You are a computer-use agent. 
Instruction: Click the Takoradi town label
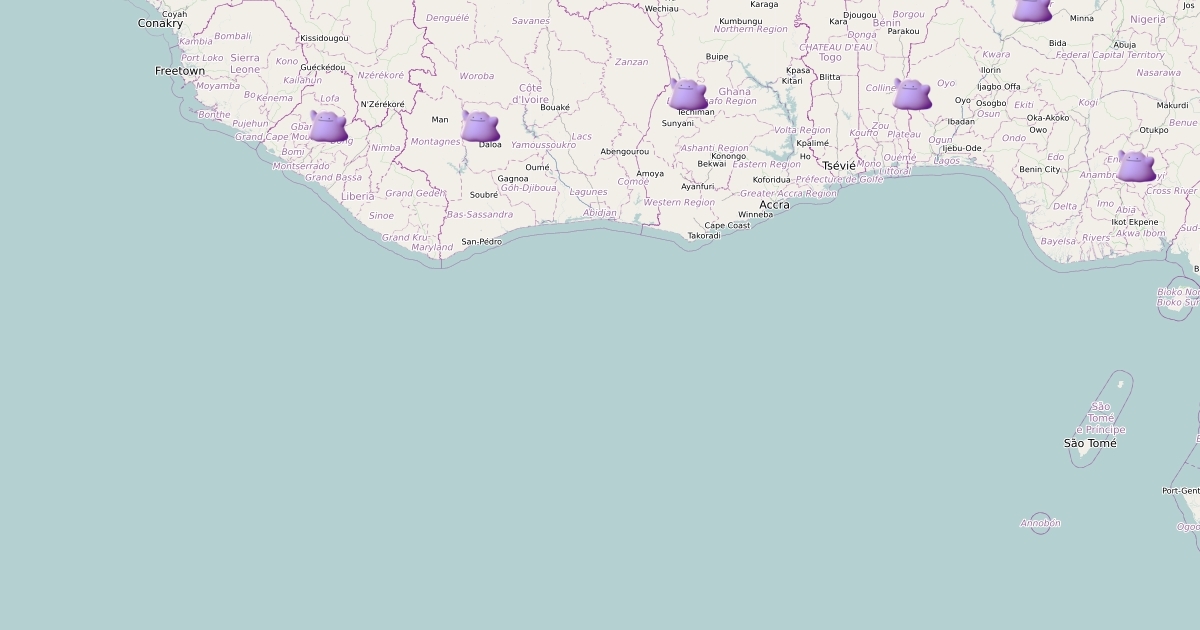coord(704,236)
